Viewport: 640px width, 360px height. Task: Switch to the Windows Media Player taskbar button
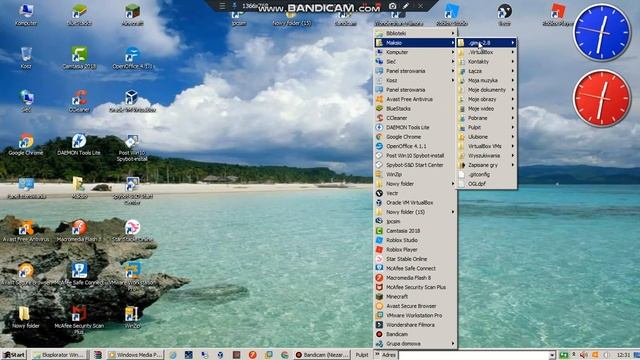point(135,355)
